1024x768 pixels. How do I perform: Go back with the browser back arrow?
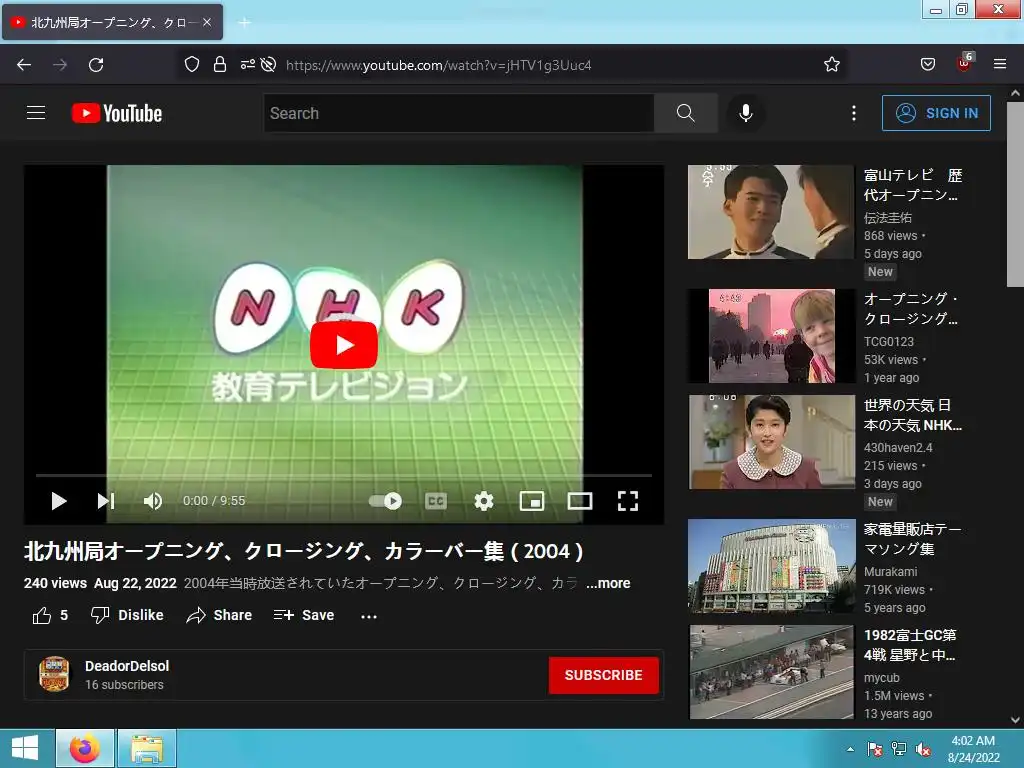tap(24, 65)
